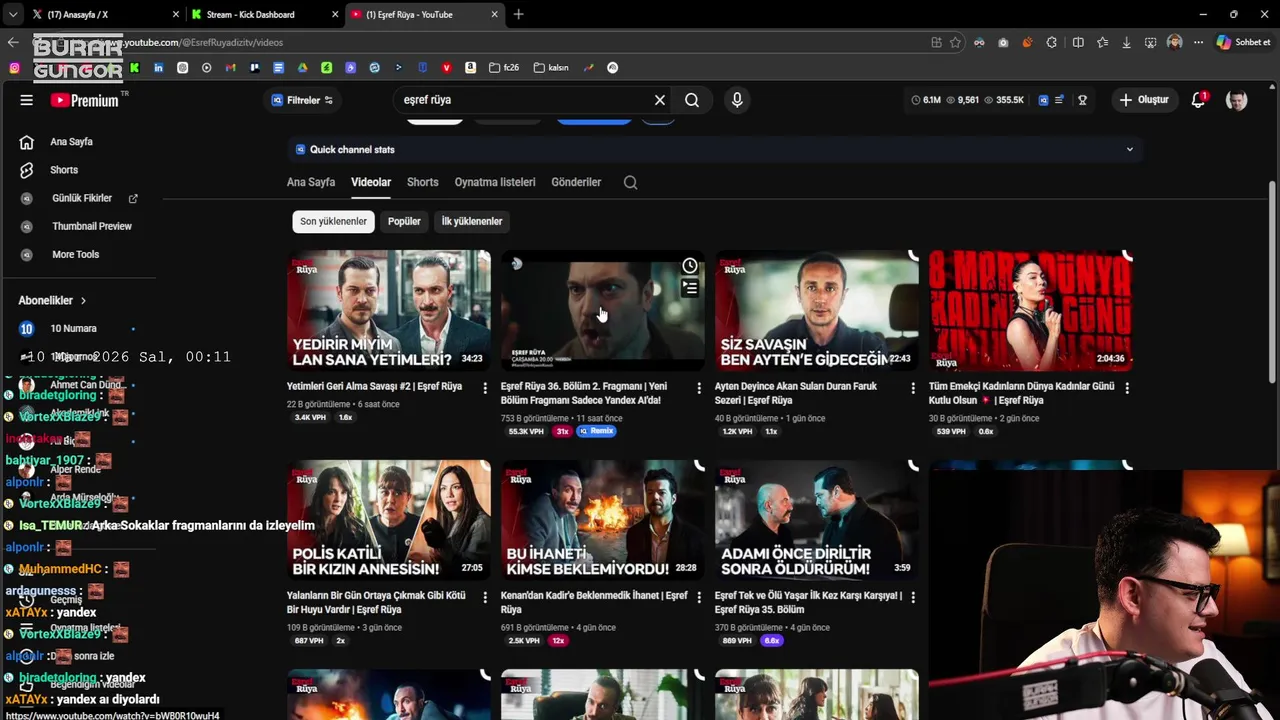Open browser extensions puzzle icon
This screenshot has width=1280, height=720.
tap(1051, 43)
